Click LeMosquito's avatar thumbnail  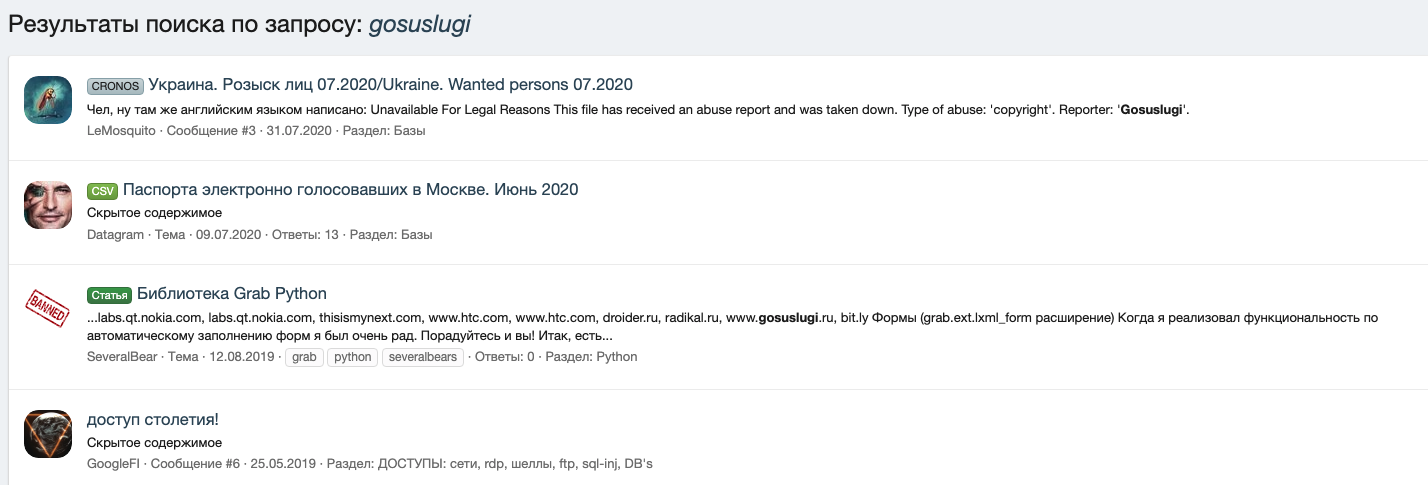point(48,100)
